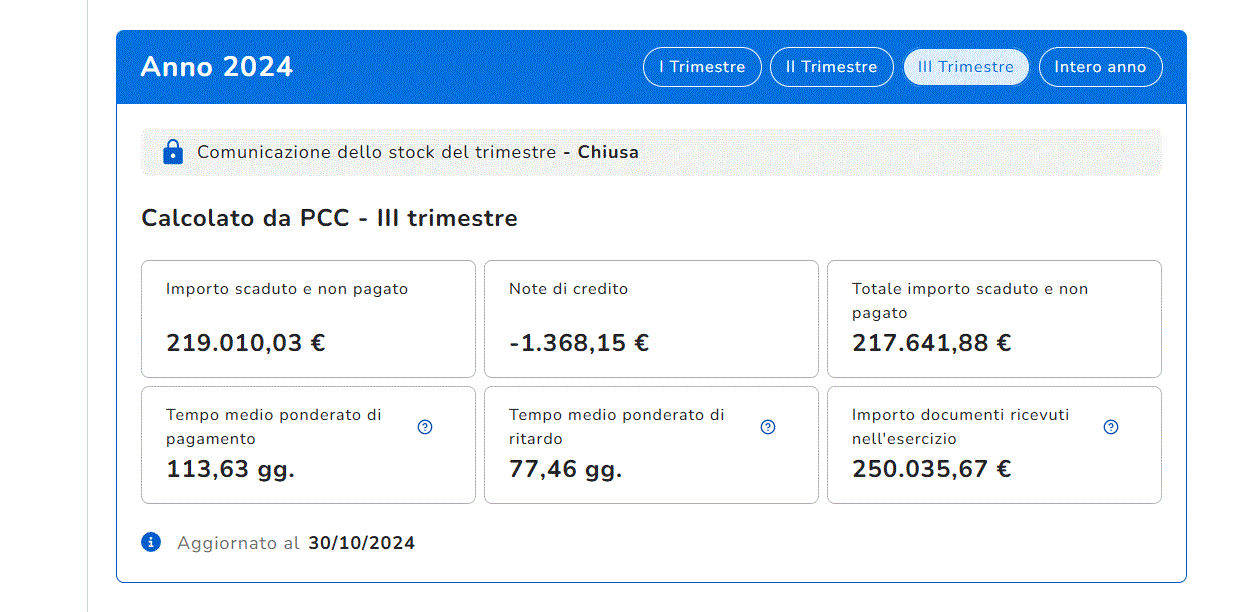Image resolution: width=1237 pixels, height=612 pixels.
Task: Click the info icon beside Aggiornato al
Action: (x=151, y=542)
